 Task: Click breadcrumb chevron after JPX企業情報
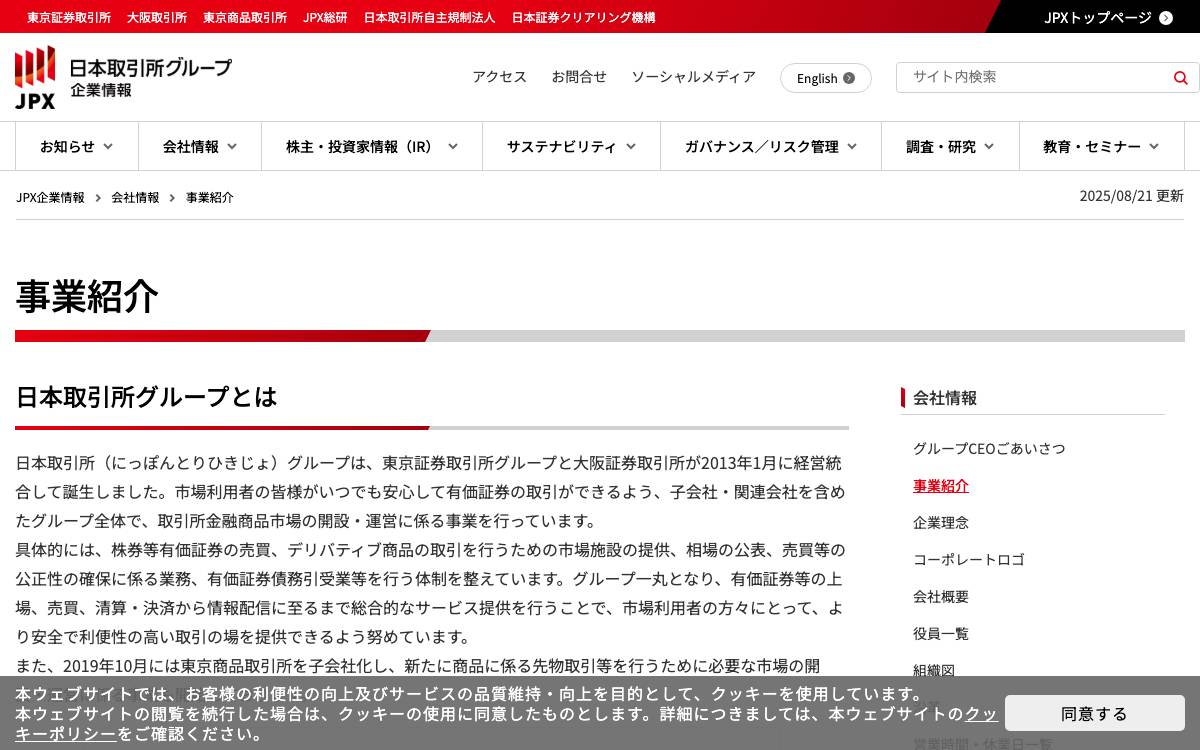98,198
